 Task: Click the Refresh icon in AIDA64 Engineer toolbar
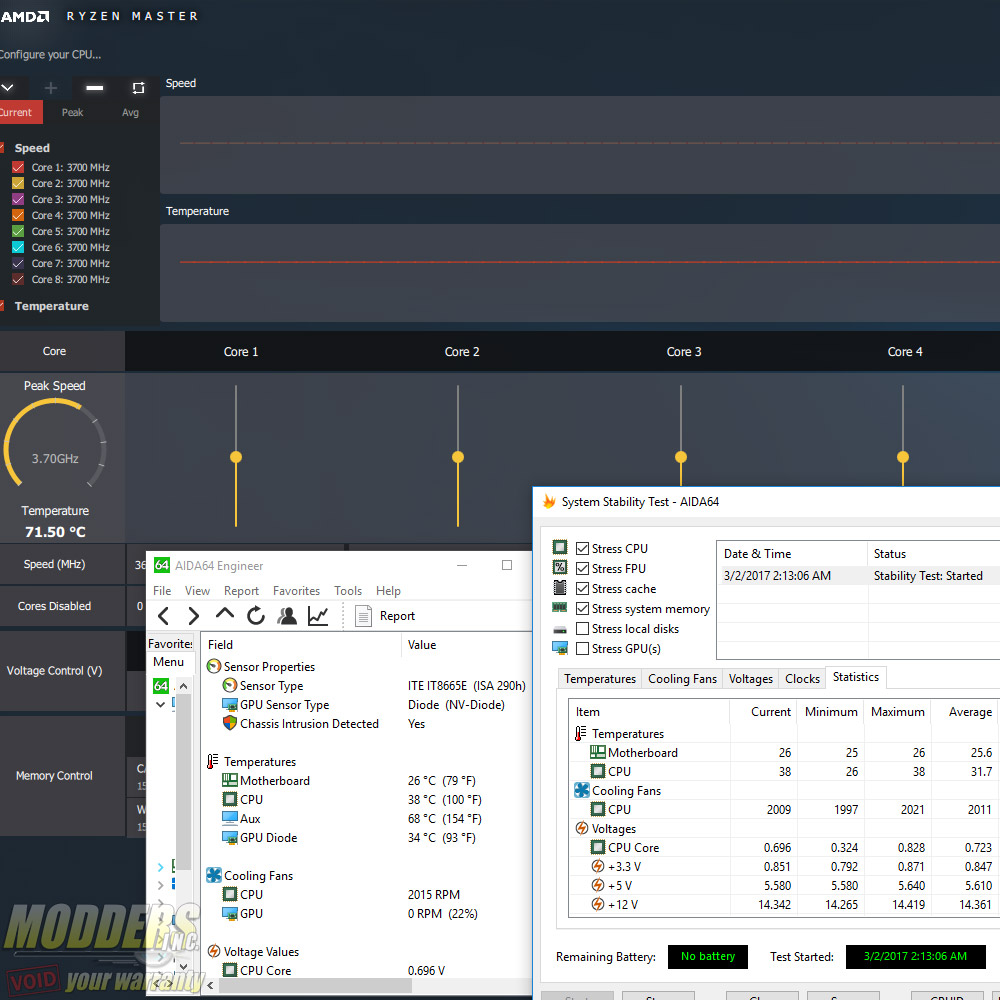point(256,615)
